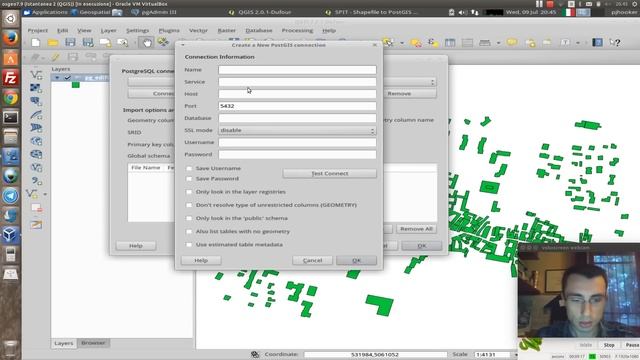This screenshot has width=640, height=360.
Task: Click the Map Tips yellow bubble icon
Action: 512,42
